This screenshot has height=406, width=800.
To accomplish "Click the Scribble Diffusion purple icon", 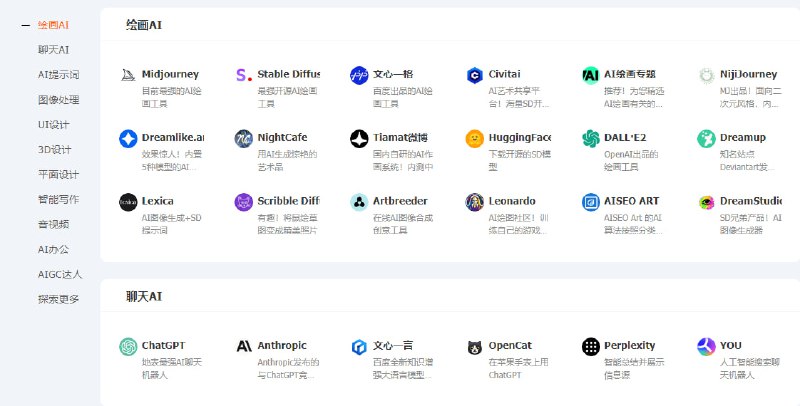I will tap(244, 202).
